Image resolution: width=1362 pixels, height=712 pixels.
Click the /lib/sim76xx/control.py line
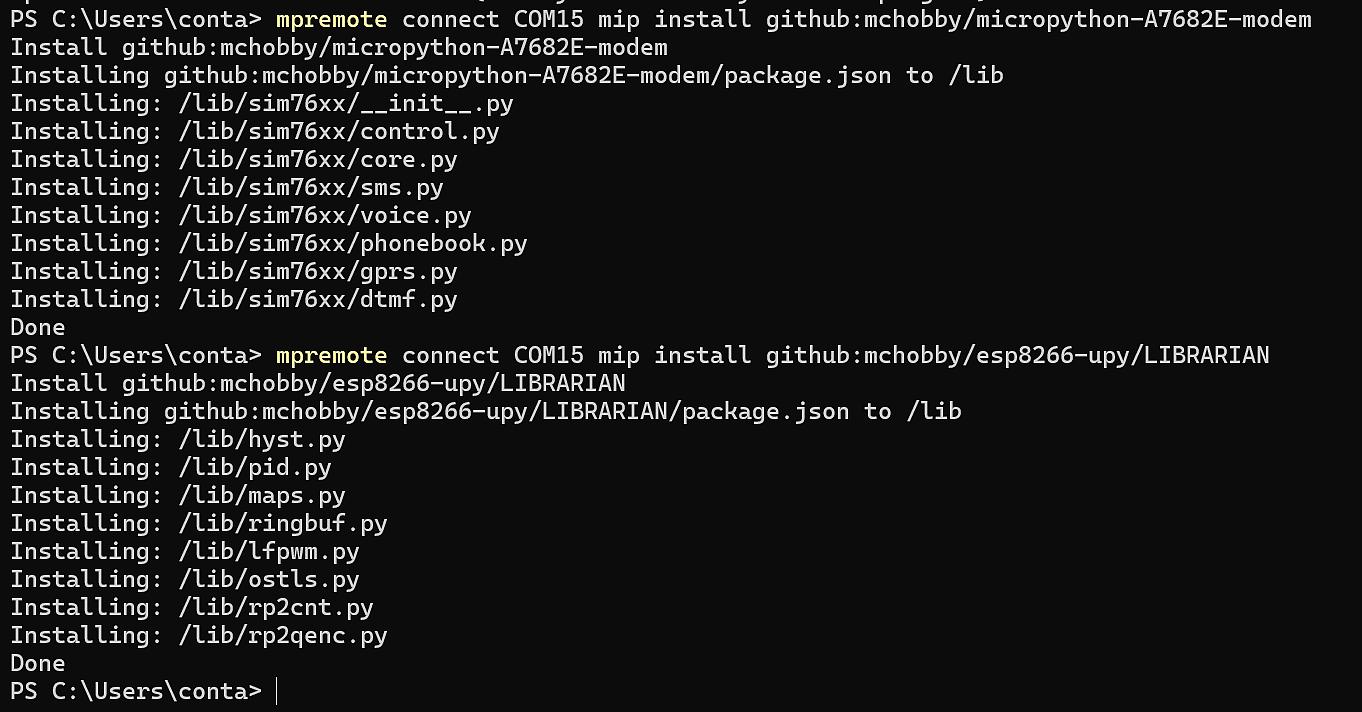255,131
